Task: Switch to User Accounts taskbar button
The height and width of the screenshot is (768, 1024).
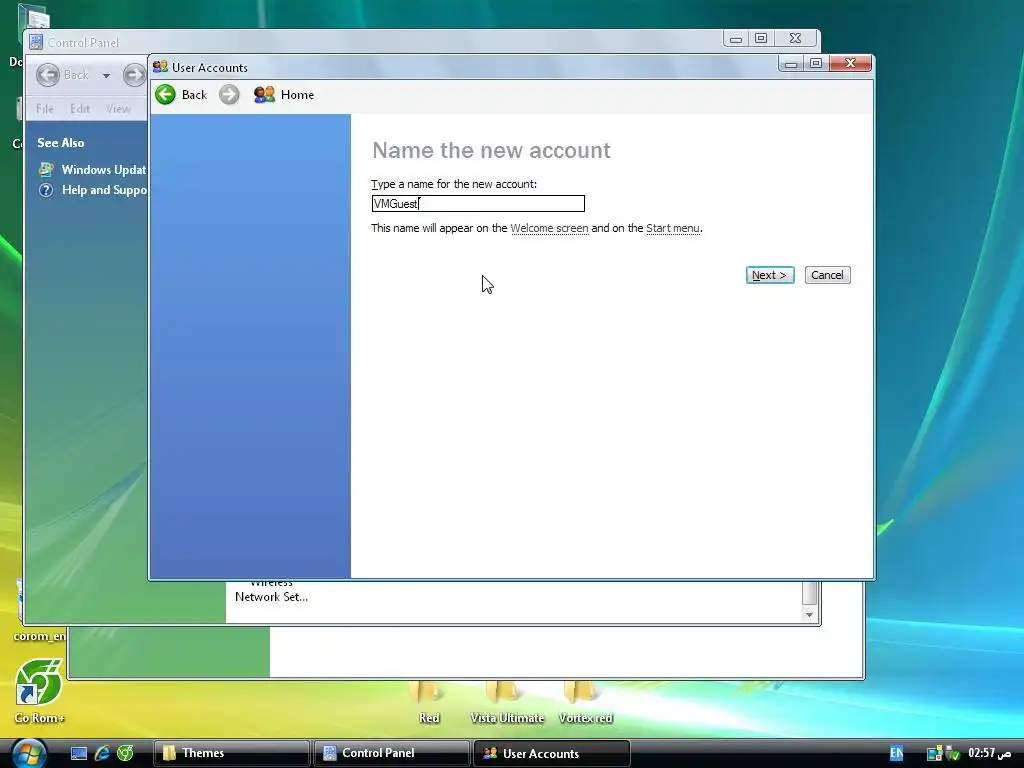Action: [551, 754]
